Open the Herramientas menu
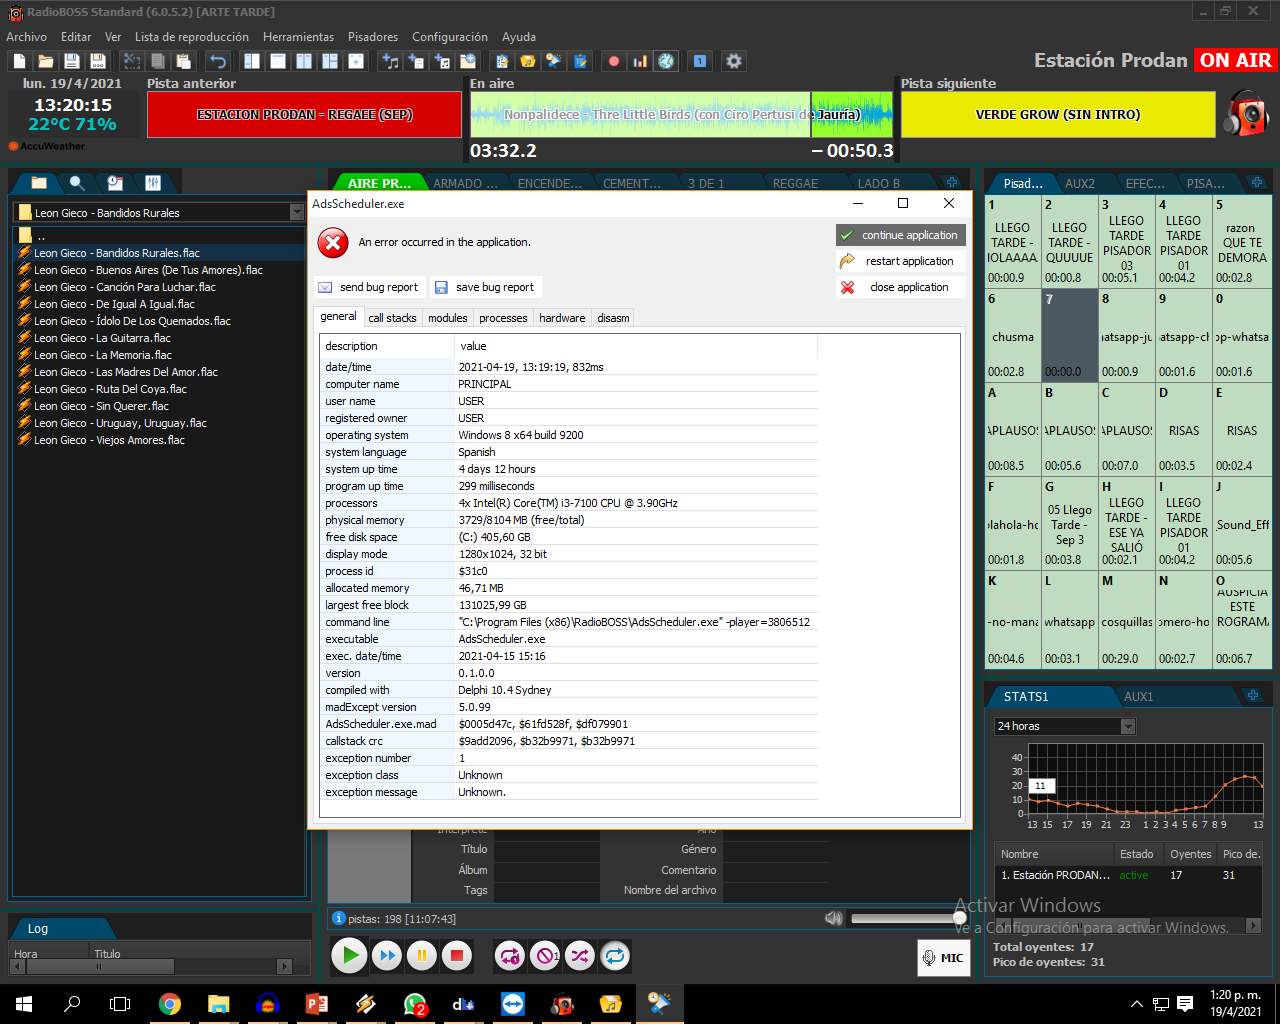The width and height of the screenshot is (1280, 1024). [298, 37]
